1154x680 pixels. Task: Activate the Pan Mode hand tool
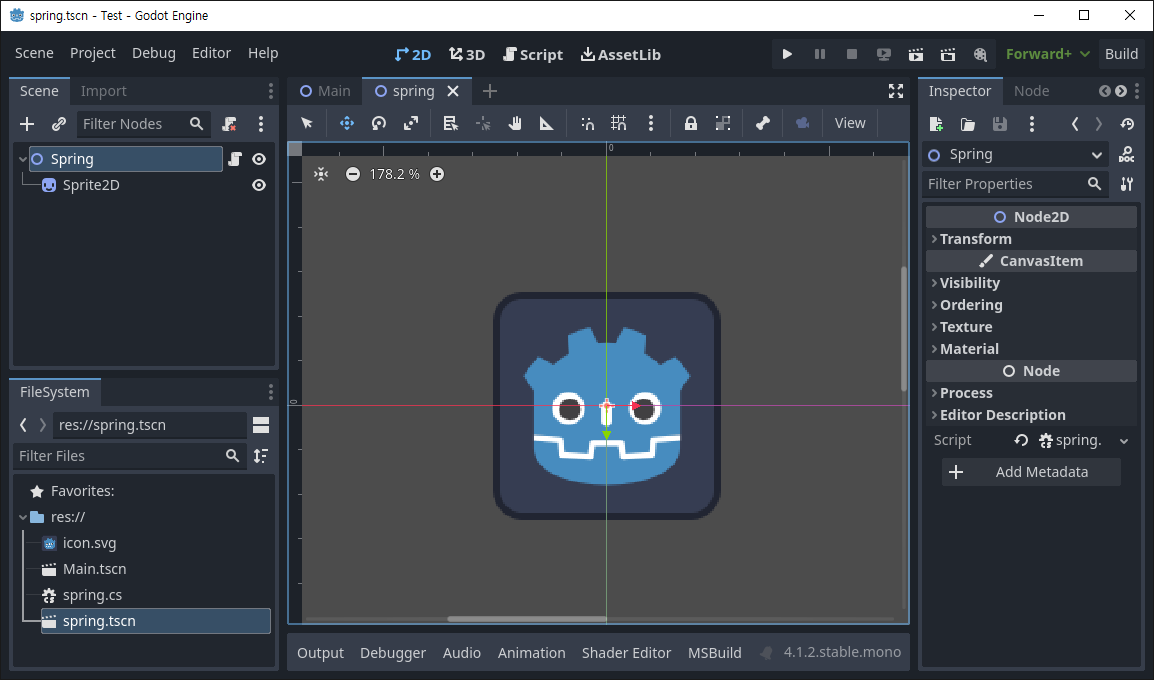point(515,123)
